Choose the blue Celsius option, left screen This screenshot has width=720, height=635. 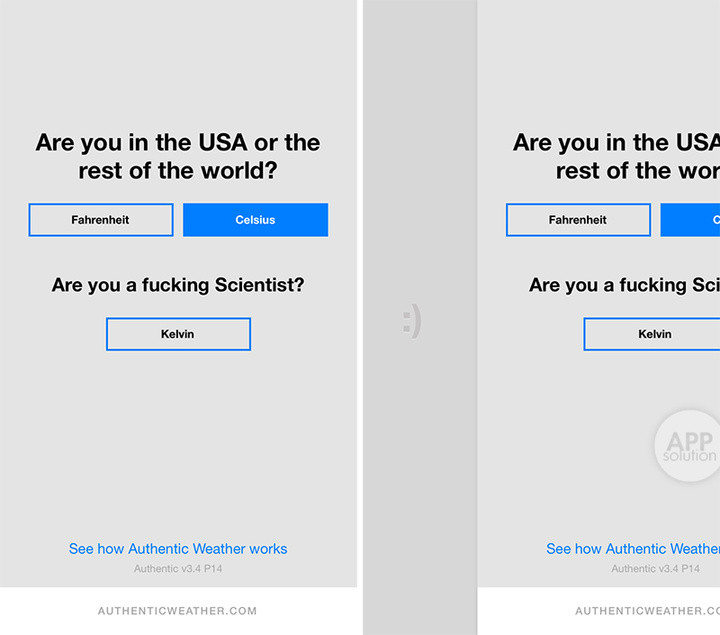(x=255, y=220)
